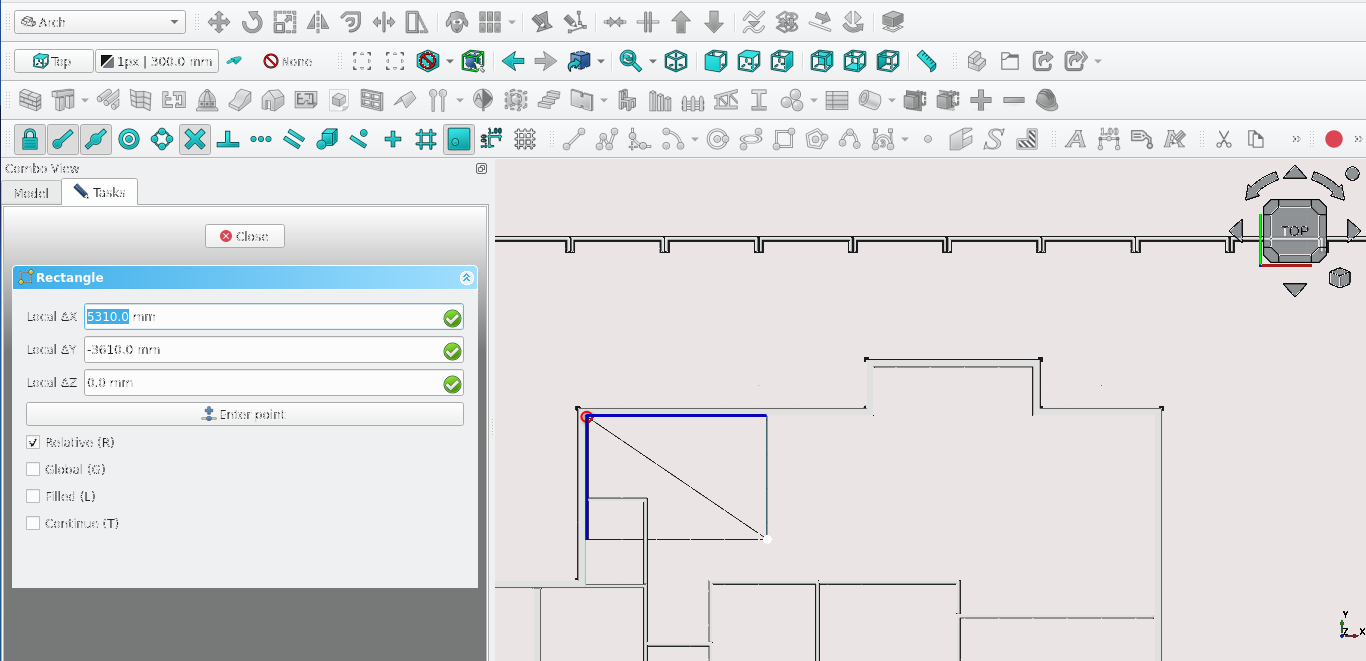Switch to the Model tab
The width and height of the screenshot is (1366, 661).
coord(31,192)
